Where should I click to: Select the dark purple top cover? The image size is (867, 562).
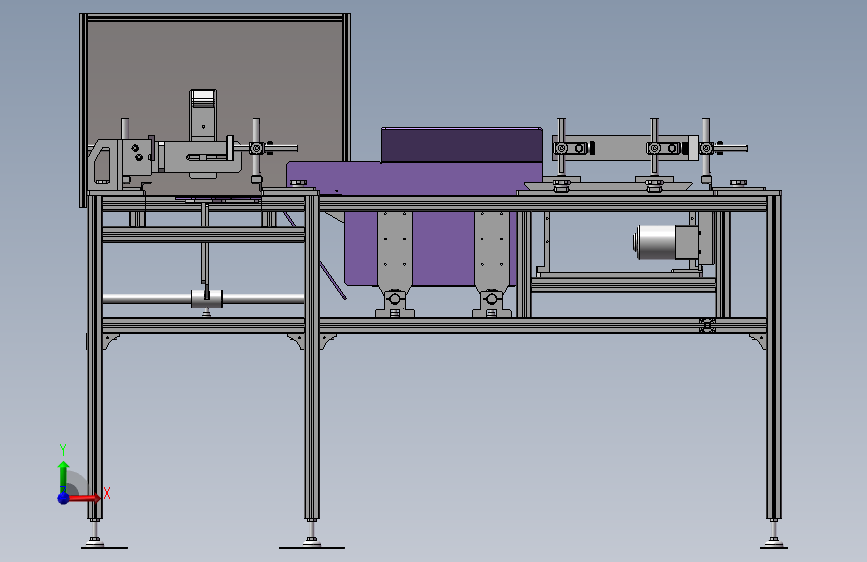click(462, 145)
